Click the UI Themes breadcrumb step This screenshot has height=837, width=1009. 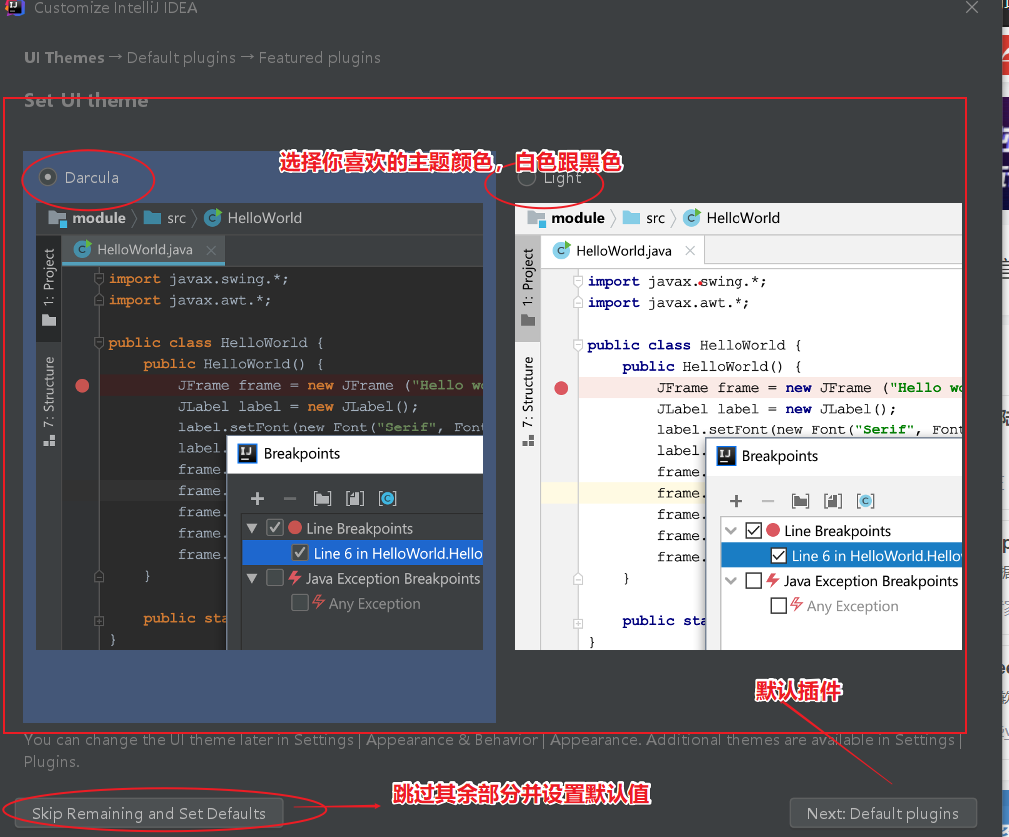(64, 58)
